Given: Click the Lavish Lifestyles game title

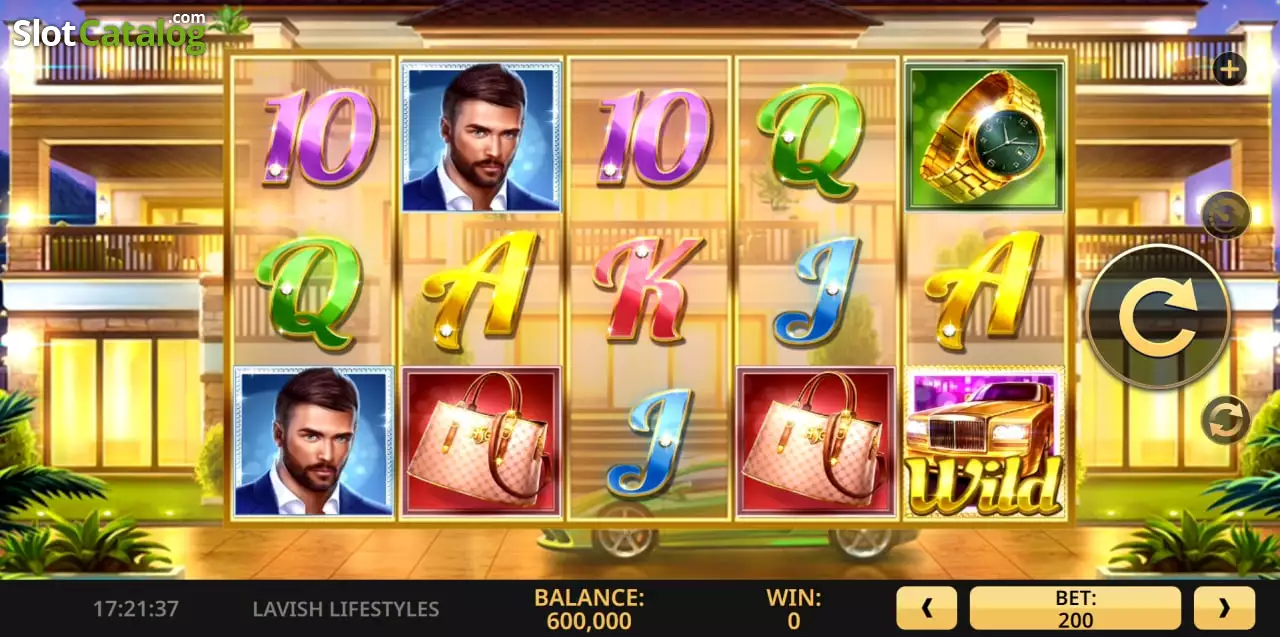Looking at the screenshot, I should [x=346, y=609].
